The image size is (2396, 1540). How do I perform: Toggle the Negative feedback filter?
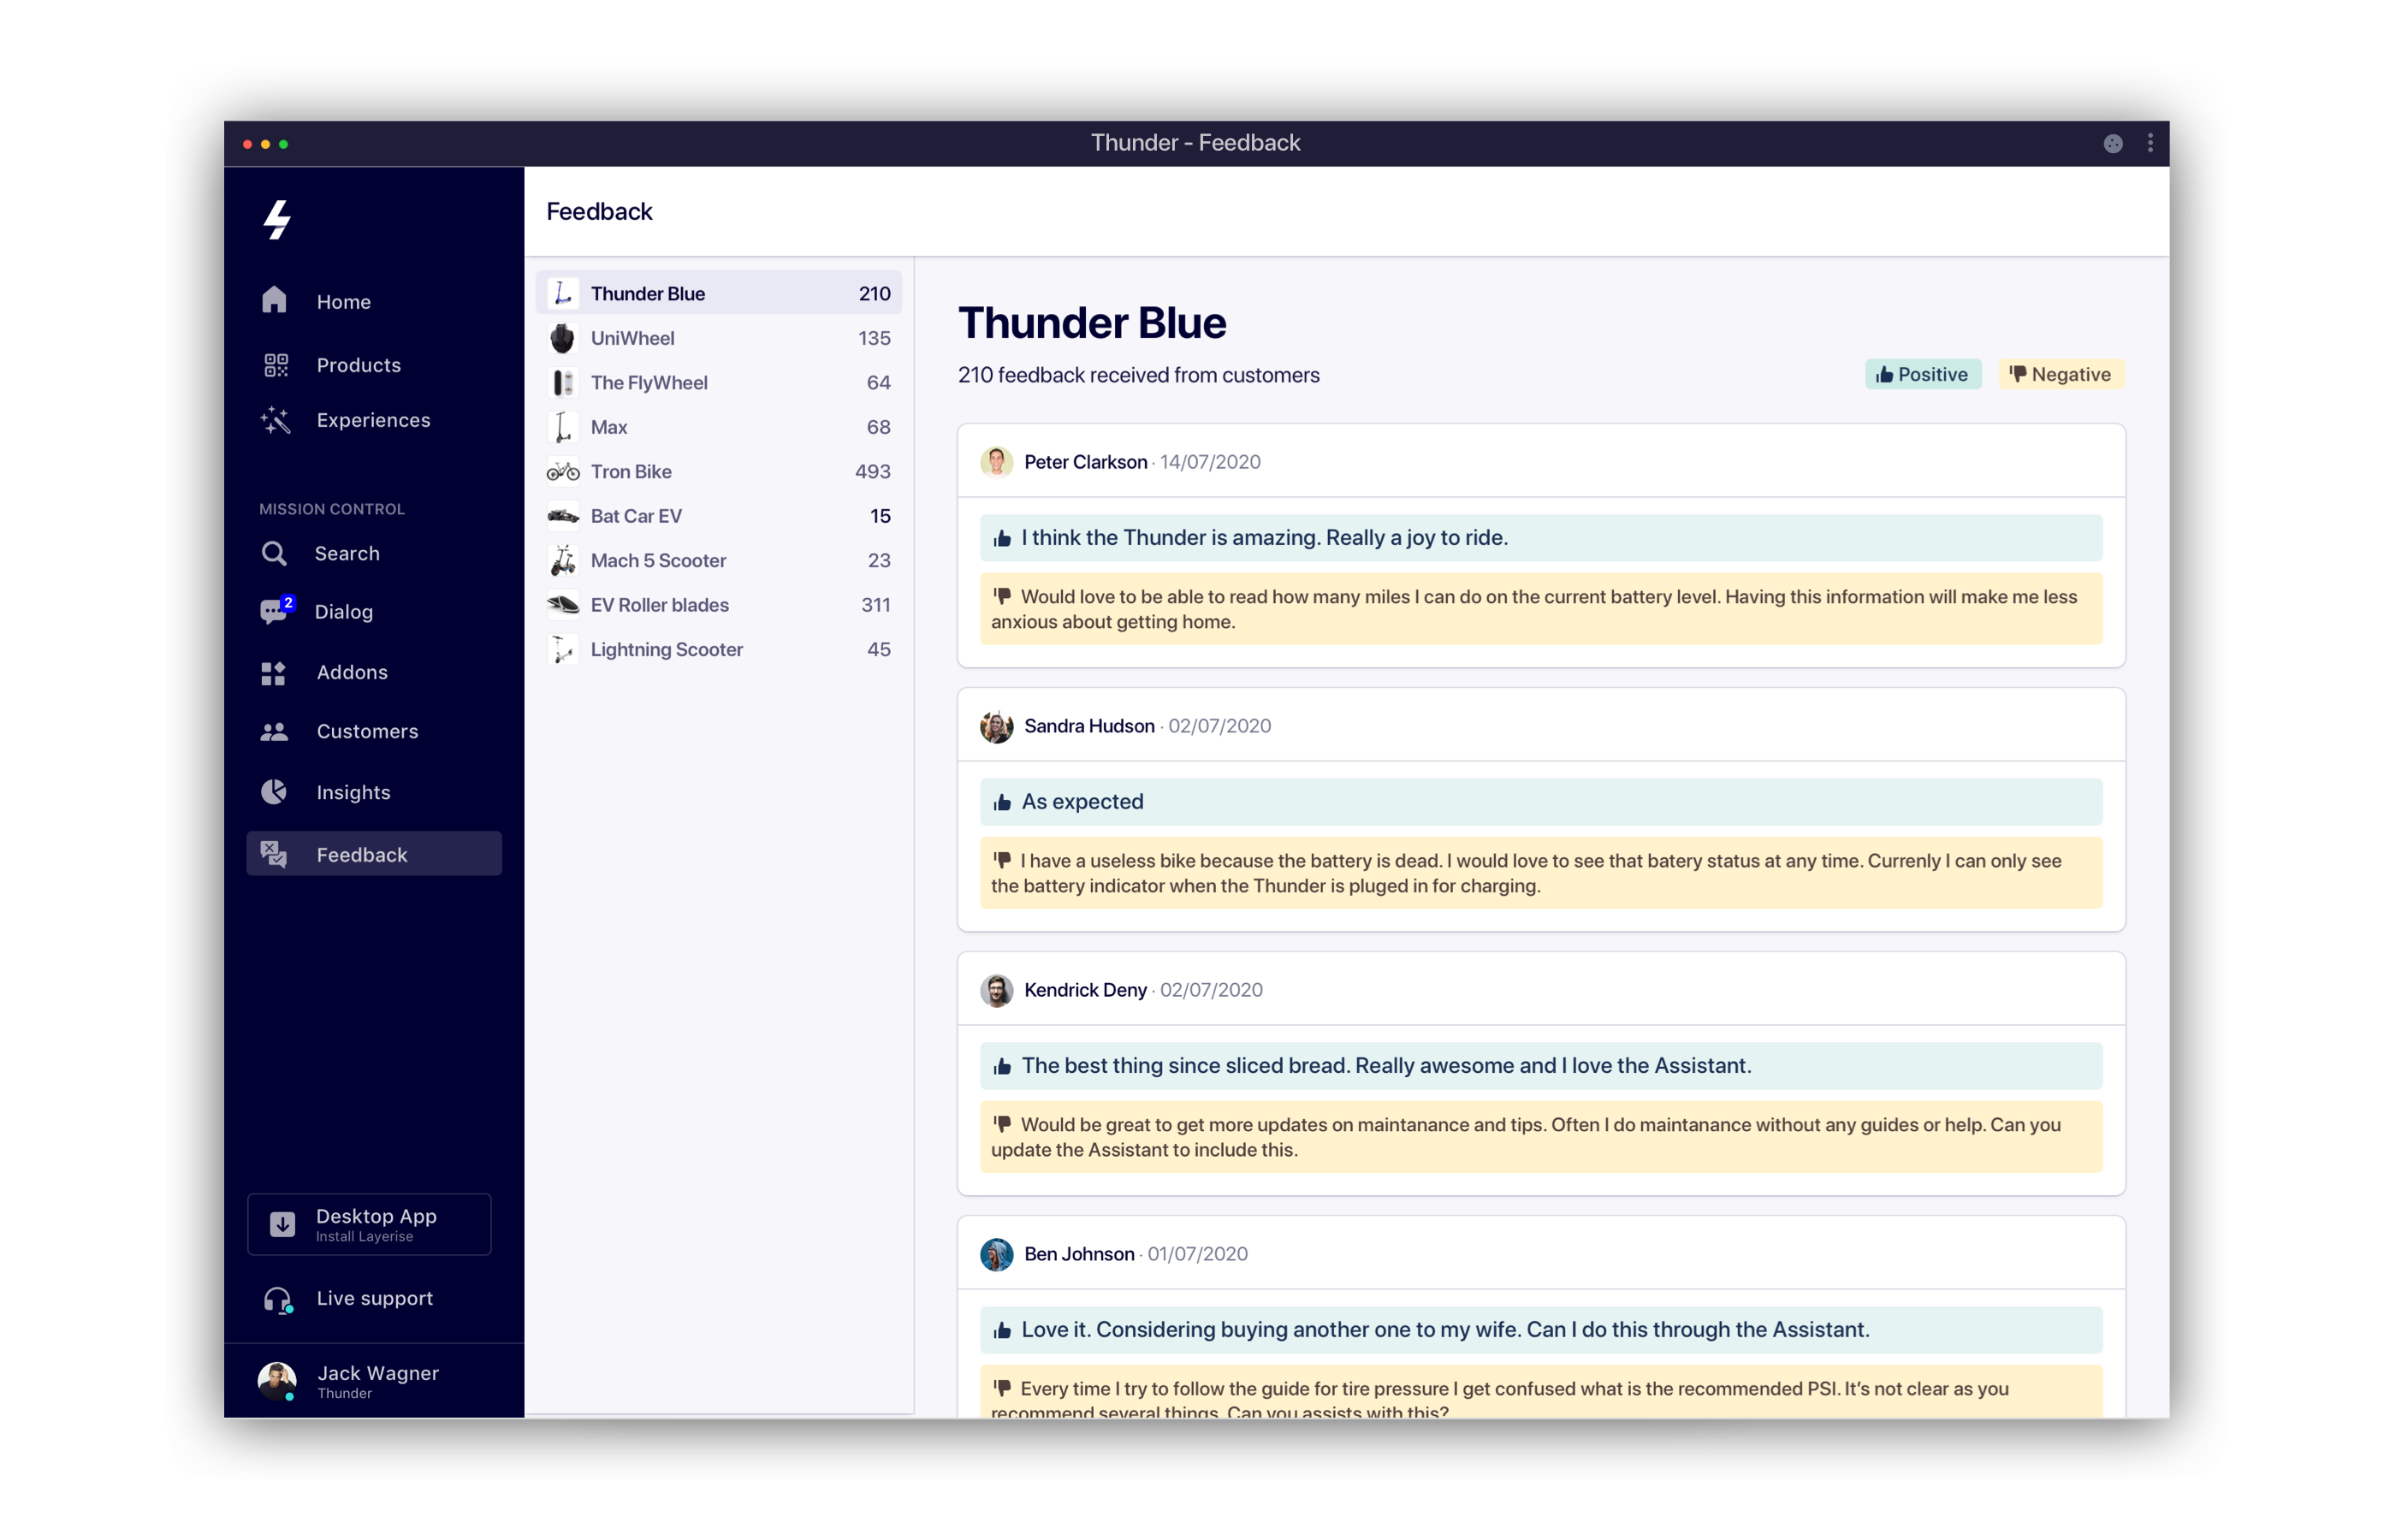click(x=2060, y=374)
